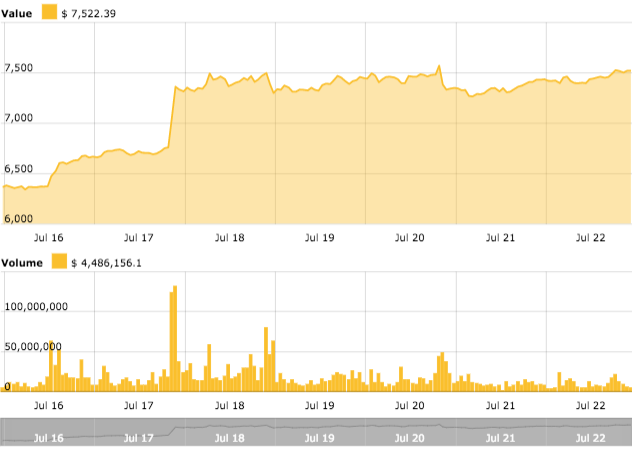Click the Jul 18 label under price chart
Viewport: 632px width, 449px height.
tap(229, 238)
